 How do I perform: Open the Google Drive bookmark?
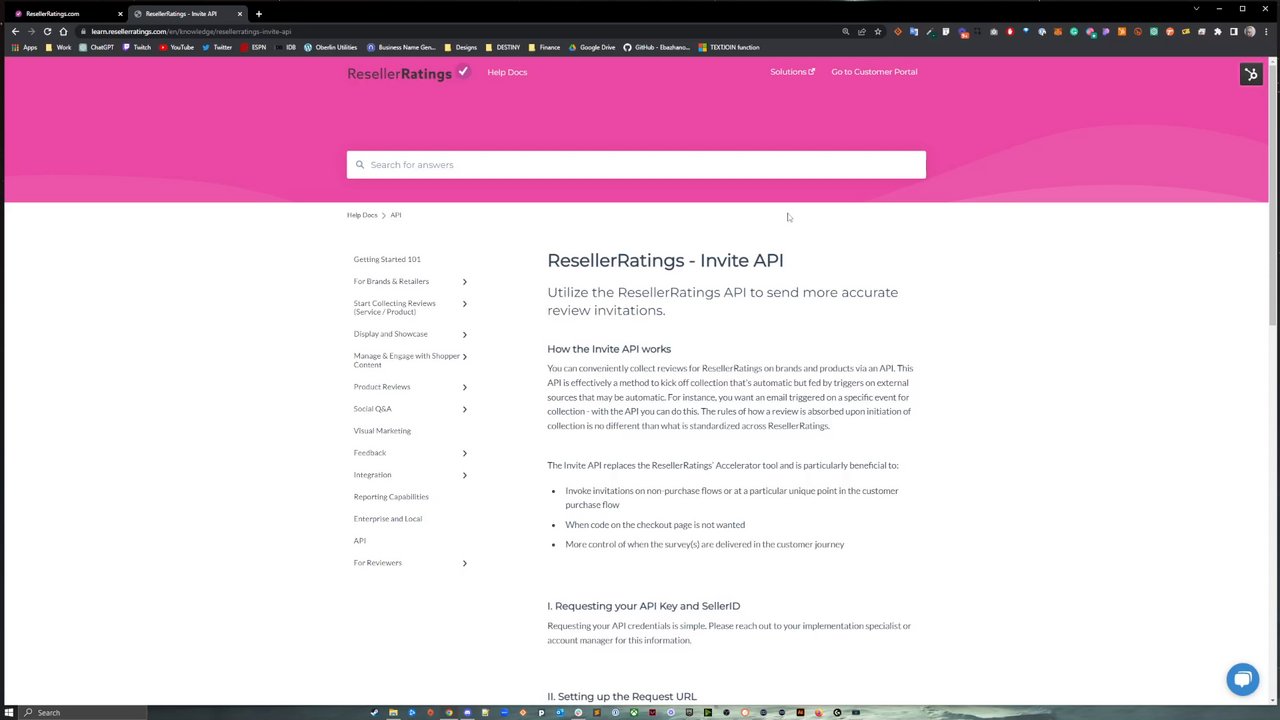pyautogui.click(x=592, y=47)
